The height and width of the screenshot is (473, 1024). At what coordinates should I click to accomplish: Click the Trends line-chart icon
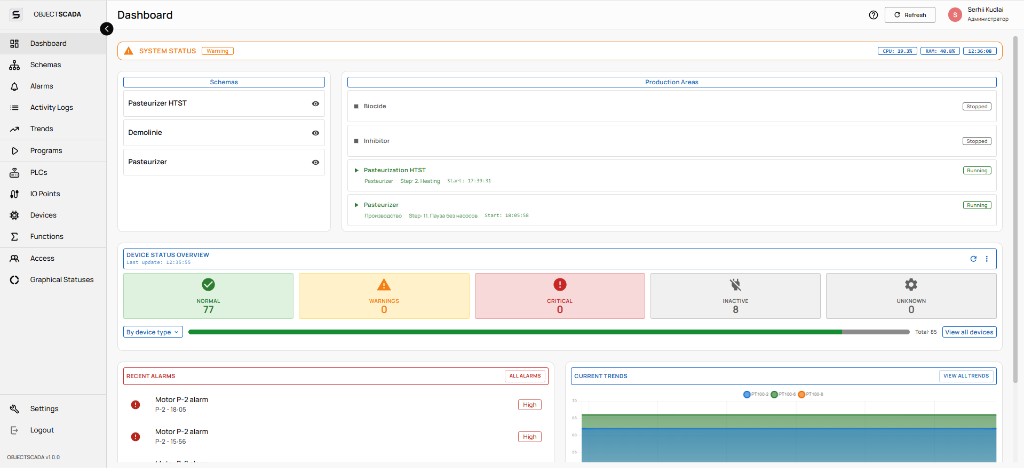[x=14, y=129]
